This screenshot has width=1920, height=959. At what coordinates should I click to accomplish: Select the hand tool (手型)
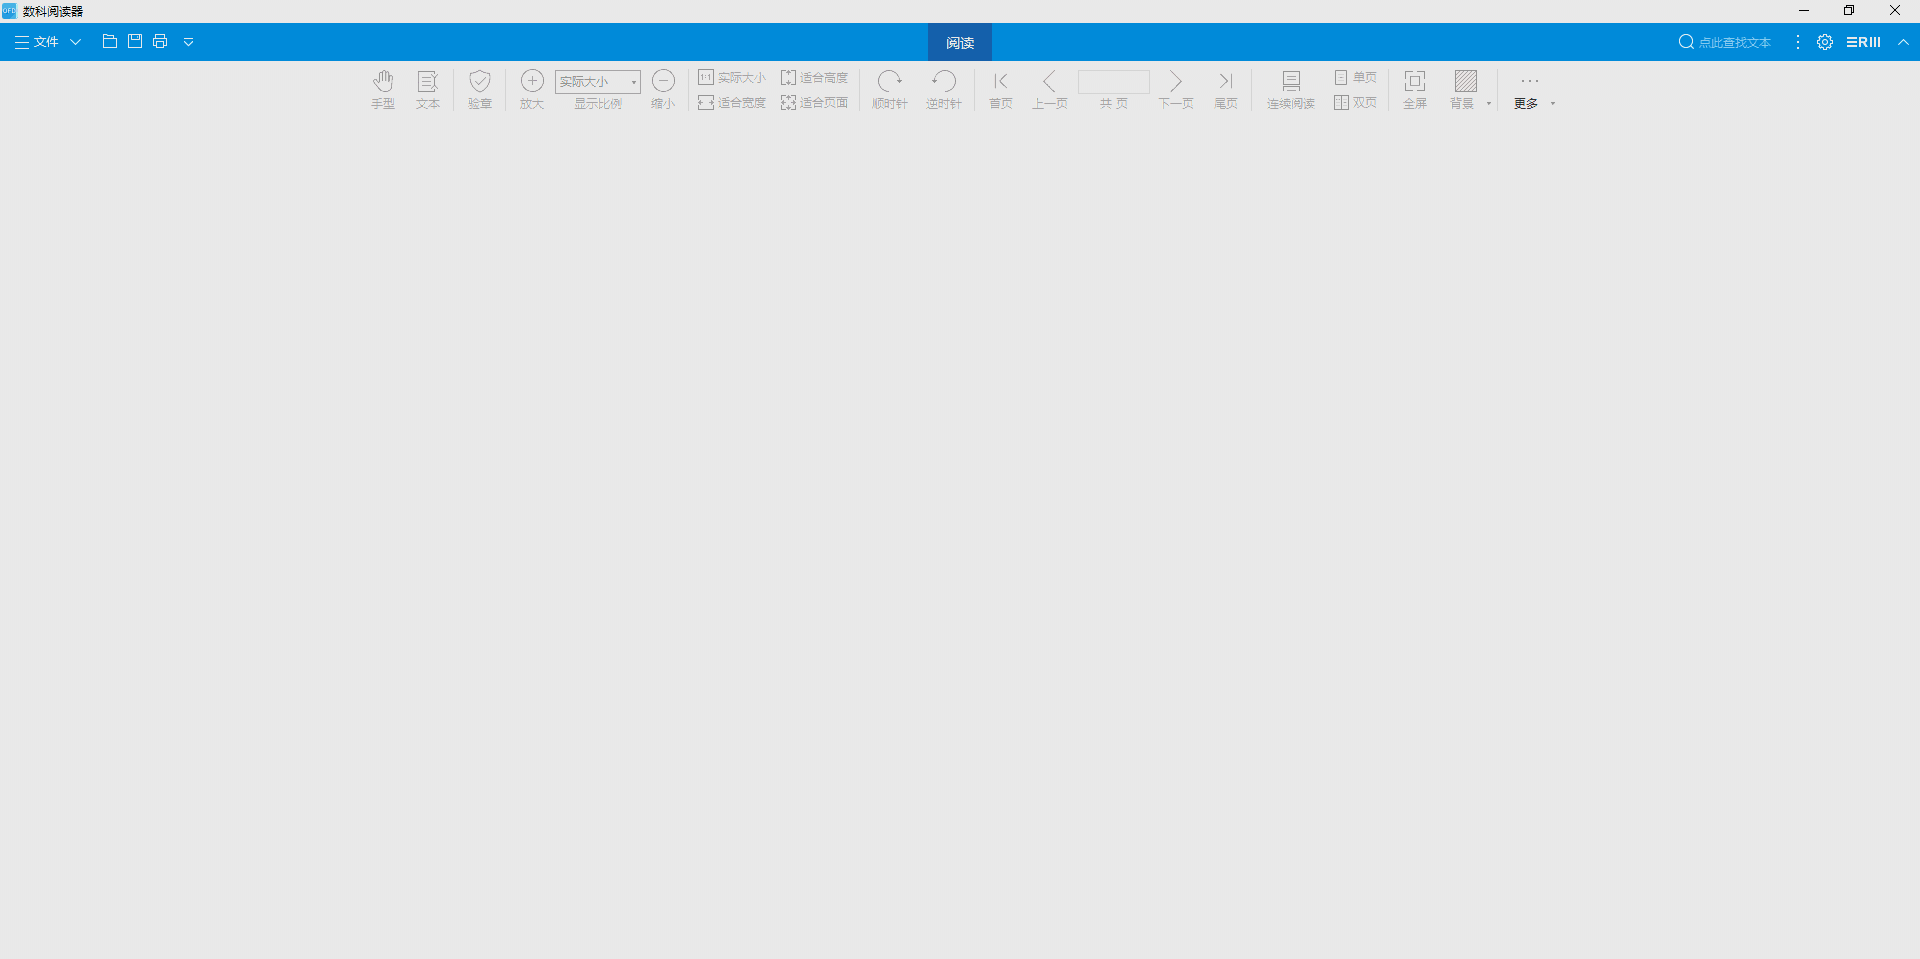383,89
